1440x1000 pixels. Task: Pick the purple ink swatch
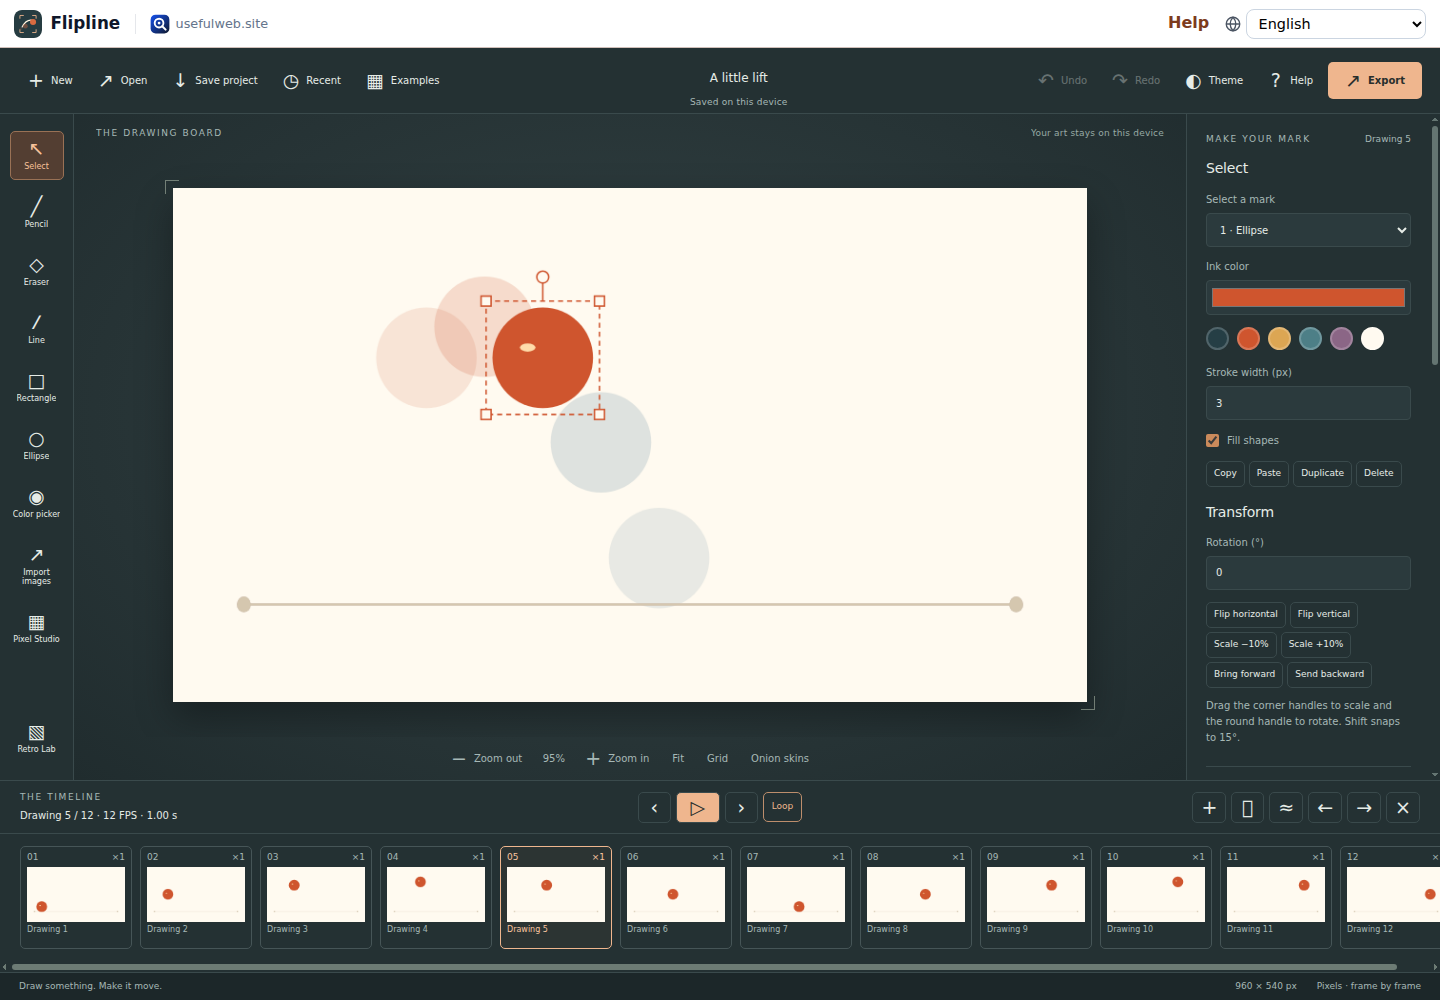tap(1341, 339)
